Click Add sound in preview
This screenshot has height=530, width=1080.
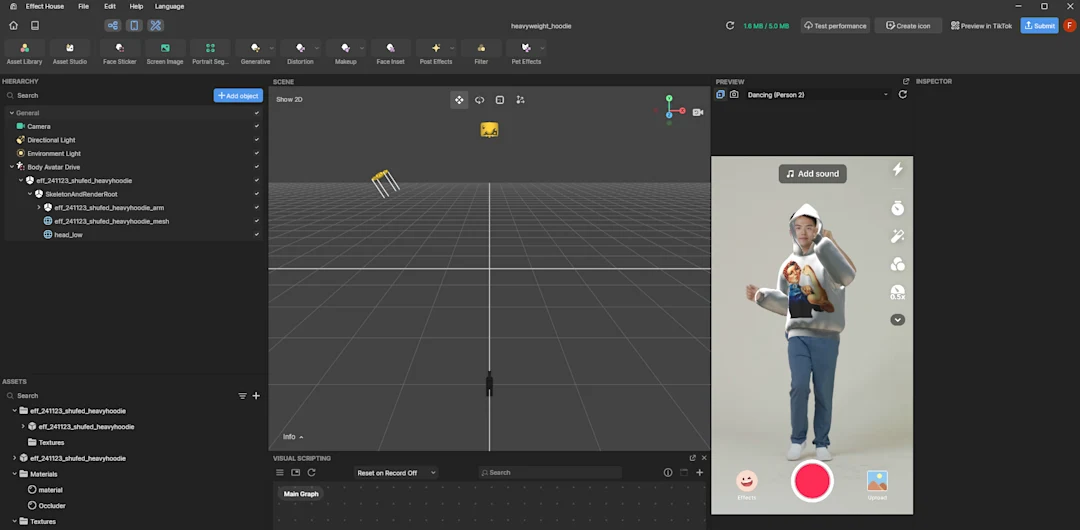[813, 174]
